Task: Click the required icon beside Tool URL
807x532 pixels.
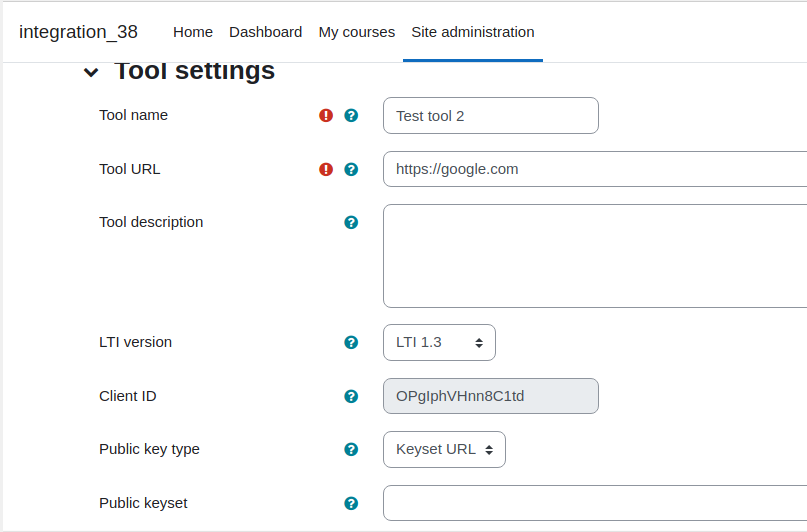Action: 326,169
